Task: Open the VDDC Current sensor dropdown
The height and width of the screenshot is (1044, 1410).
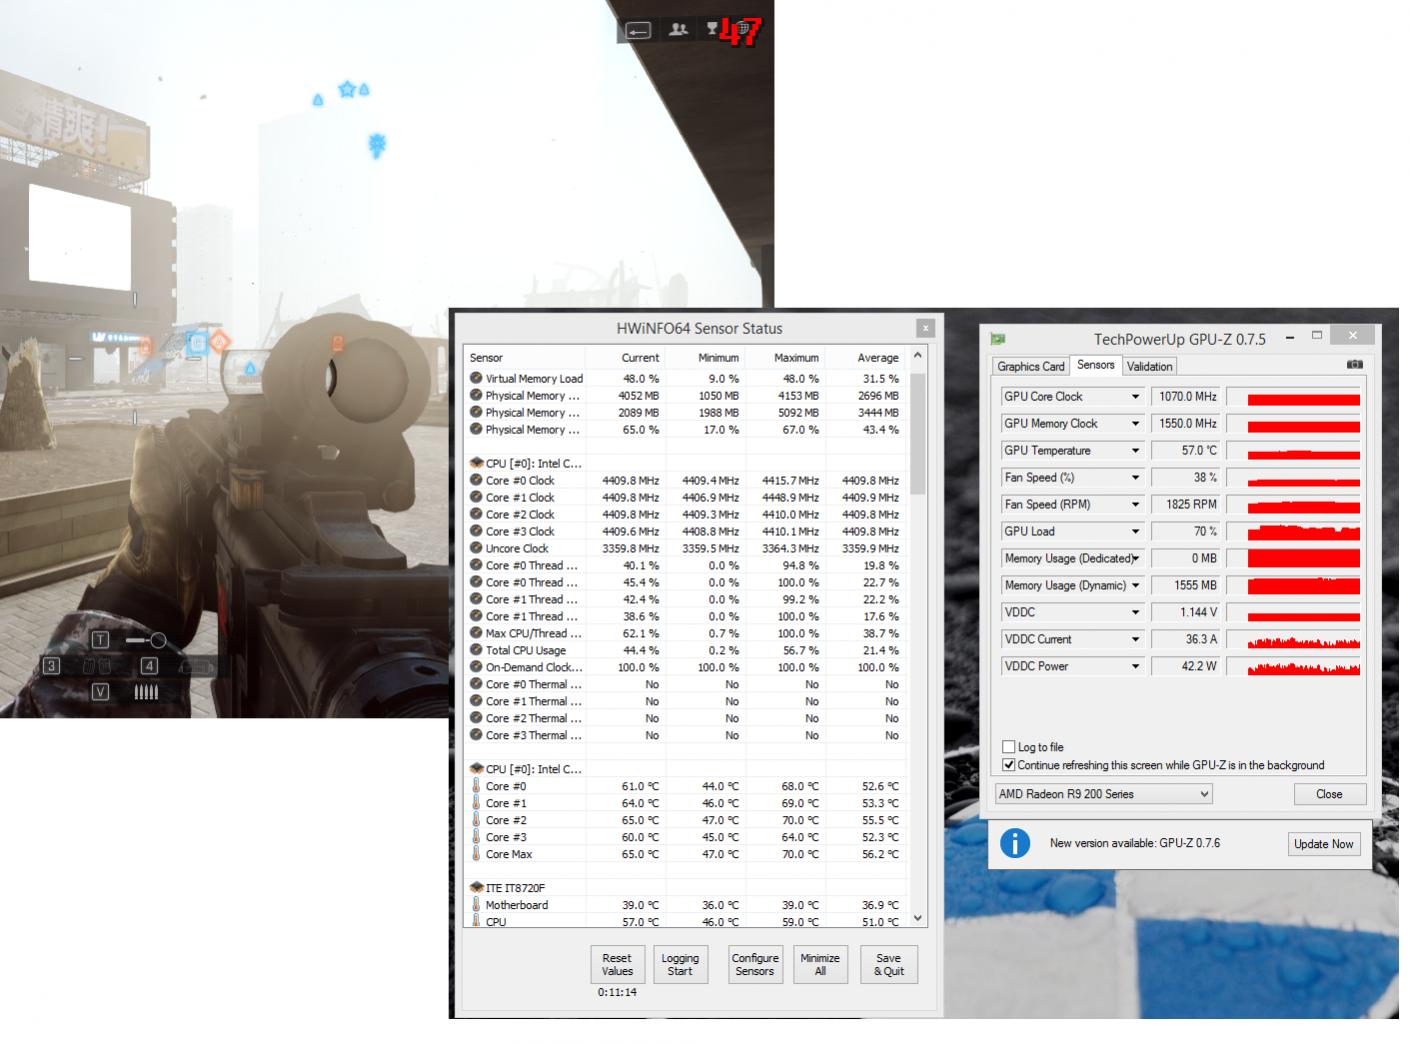Action: (1135, 640)
